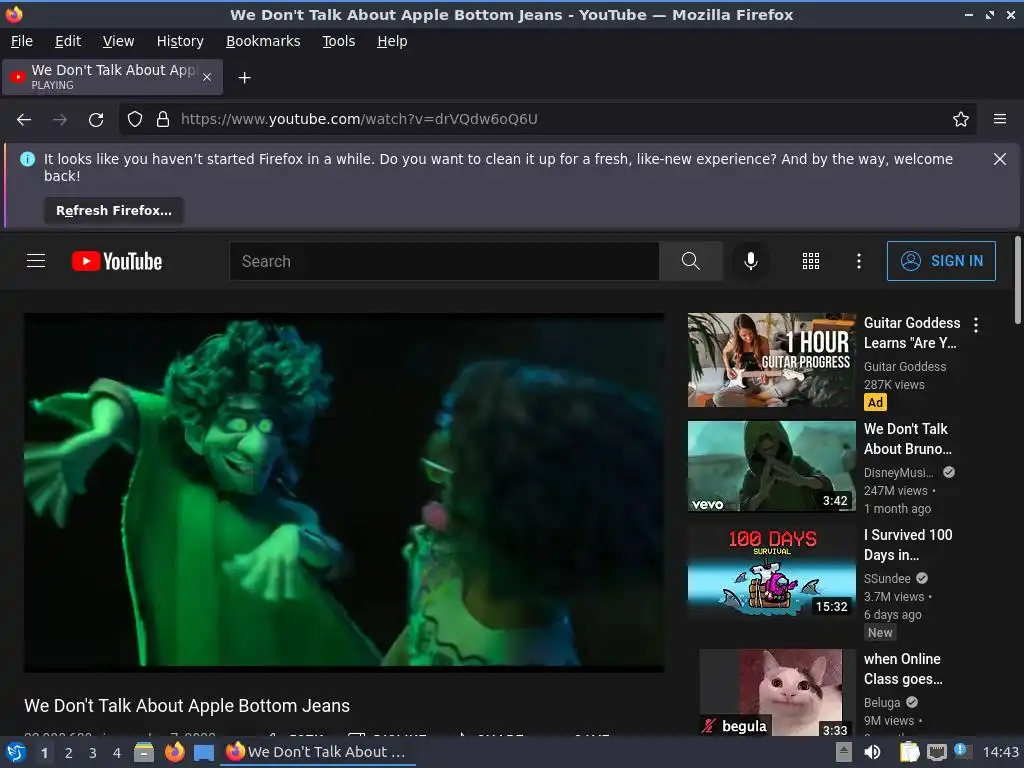
Task: Open network tray icon
Action: tap(936, 752)
